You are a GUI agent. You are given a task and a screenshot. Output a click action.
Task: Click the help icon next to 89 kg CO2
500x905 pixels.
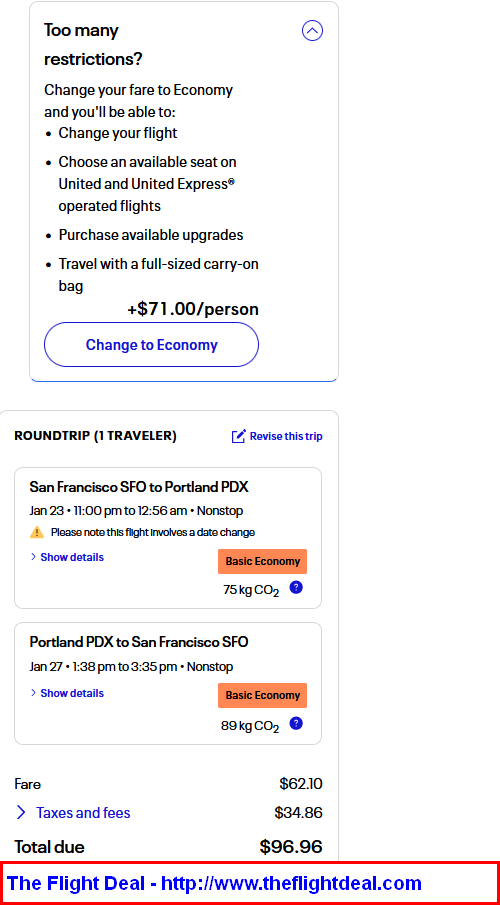[296, 723]
